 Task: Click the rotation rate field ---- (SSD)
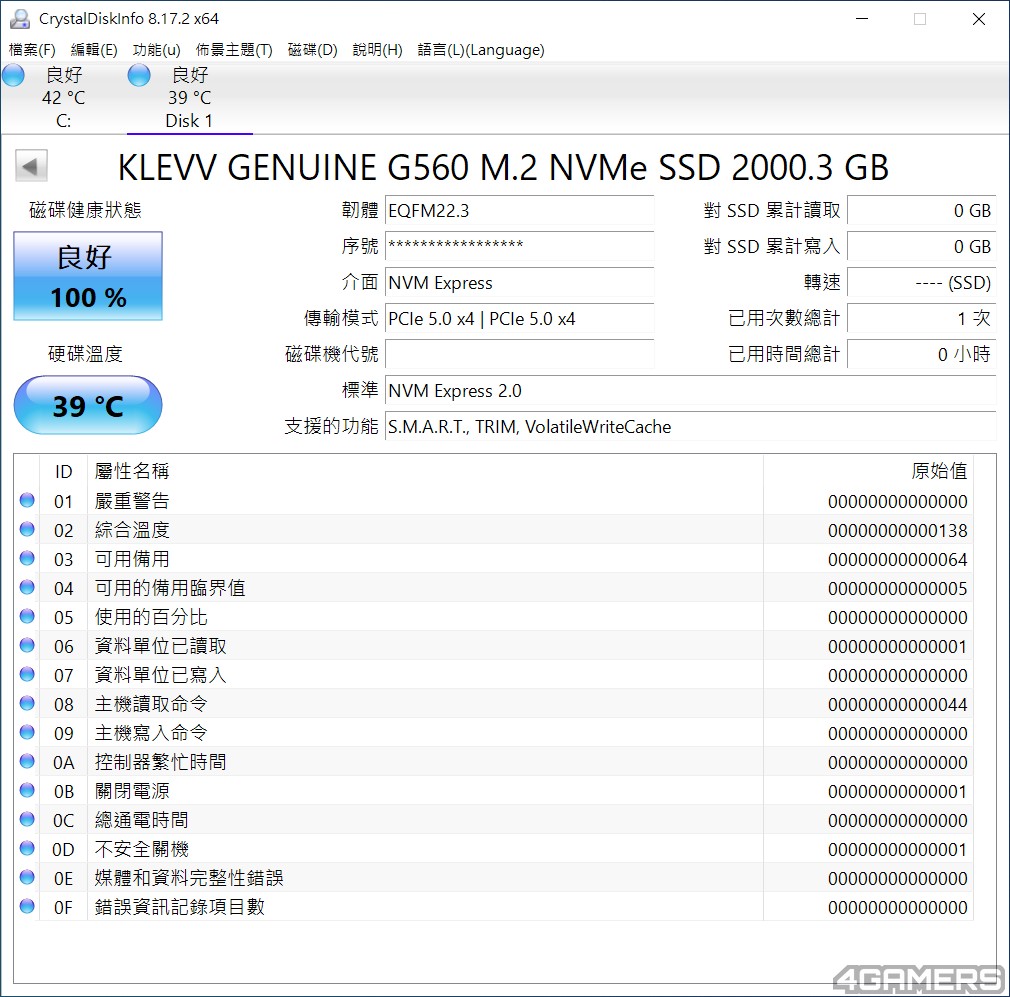(x=922, y=283)
